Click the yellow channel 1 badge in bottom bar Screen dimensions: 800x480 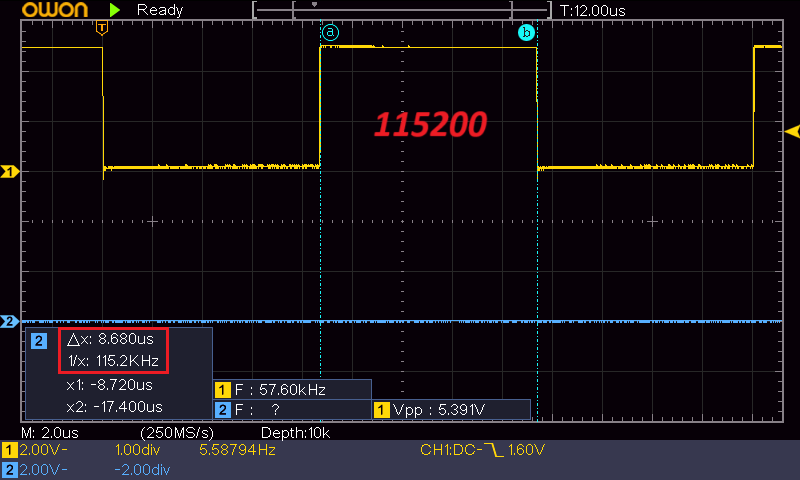pyautogui.click(x=9, y=450)
